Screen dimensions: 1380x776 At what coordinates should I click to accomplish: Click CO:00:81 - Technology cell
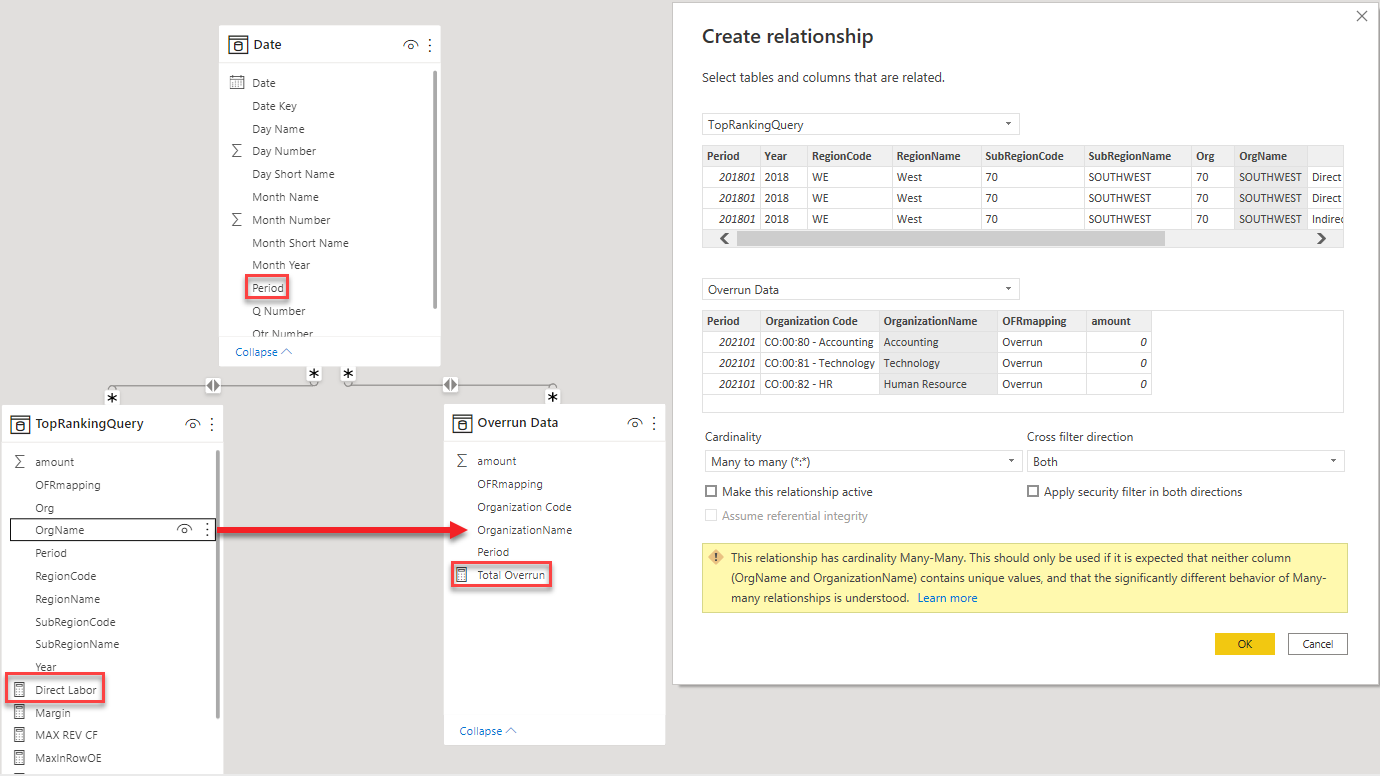[820, 363]
